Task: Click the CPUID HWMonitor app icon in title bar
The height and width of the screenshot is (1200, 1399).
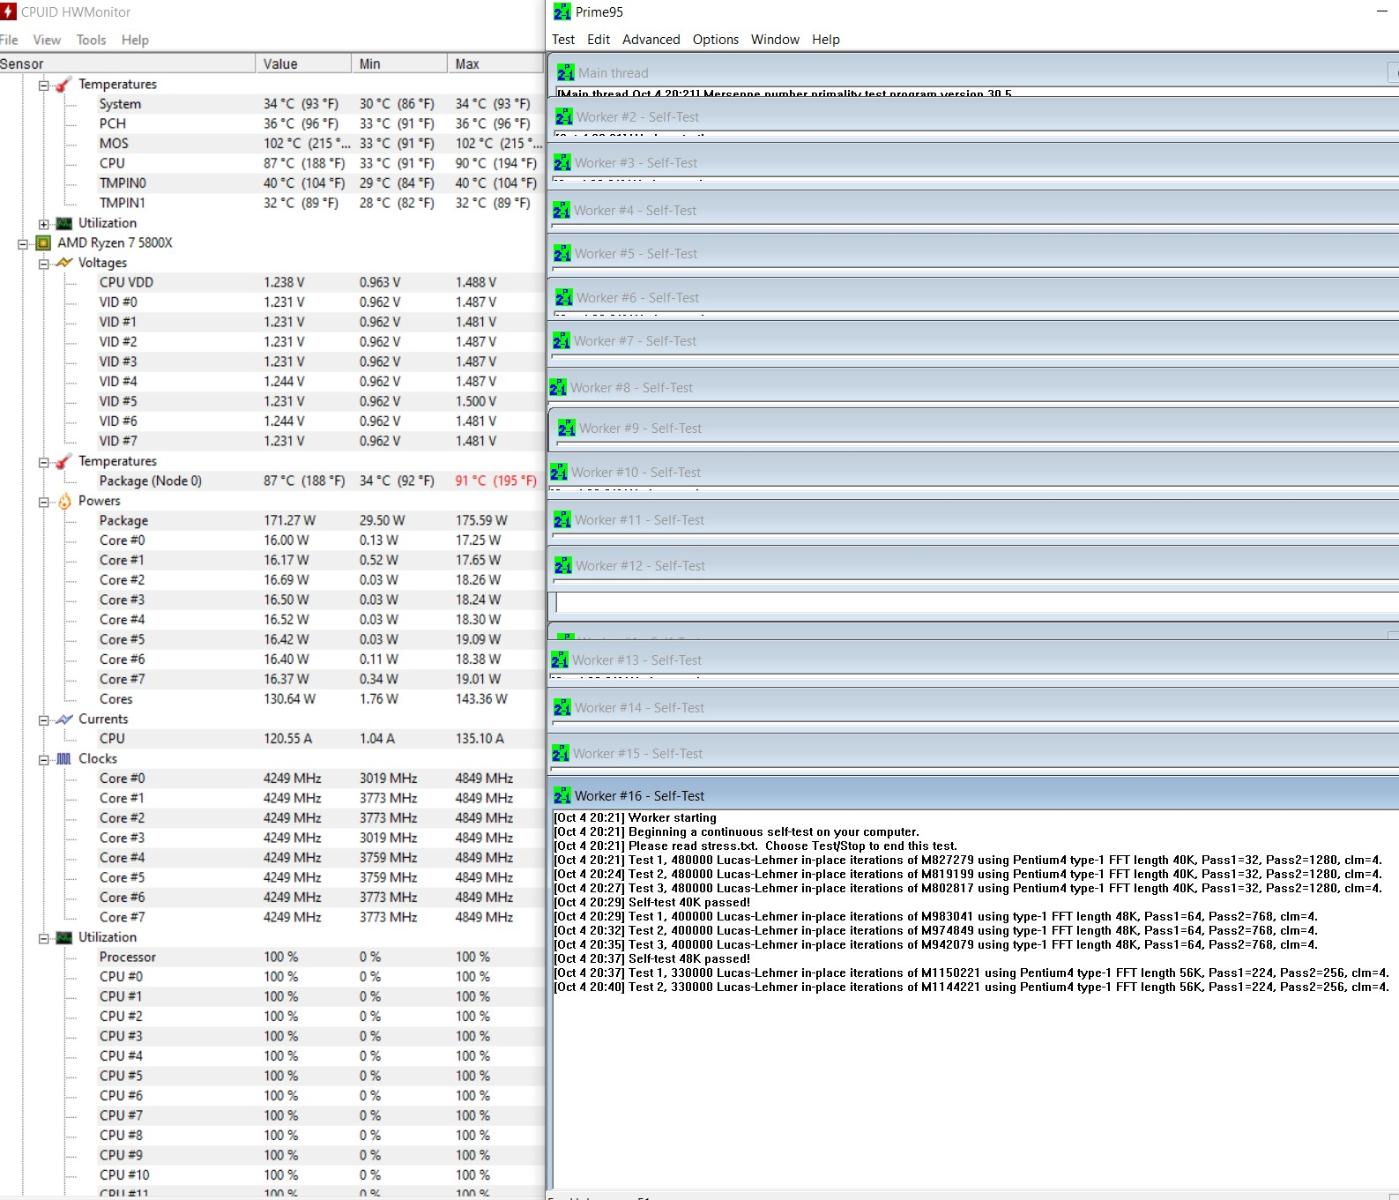Action: pos(9,12)
